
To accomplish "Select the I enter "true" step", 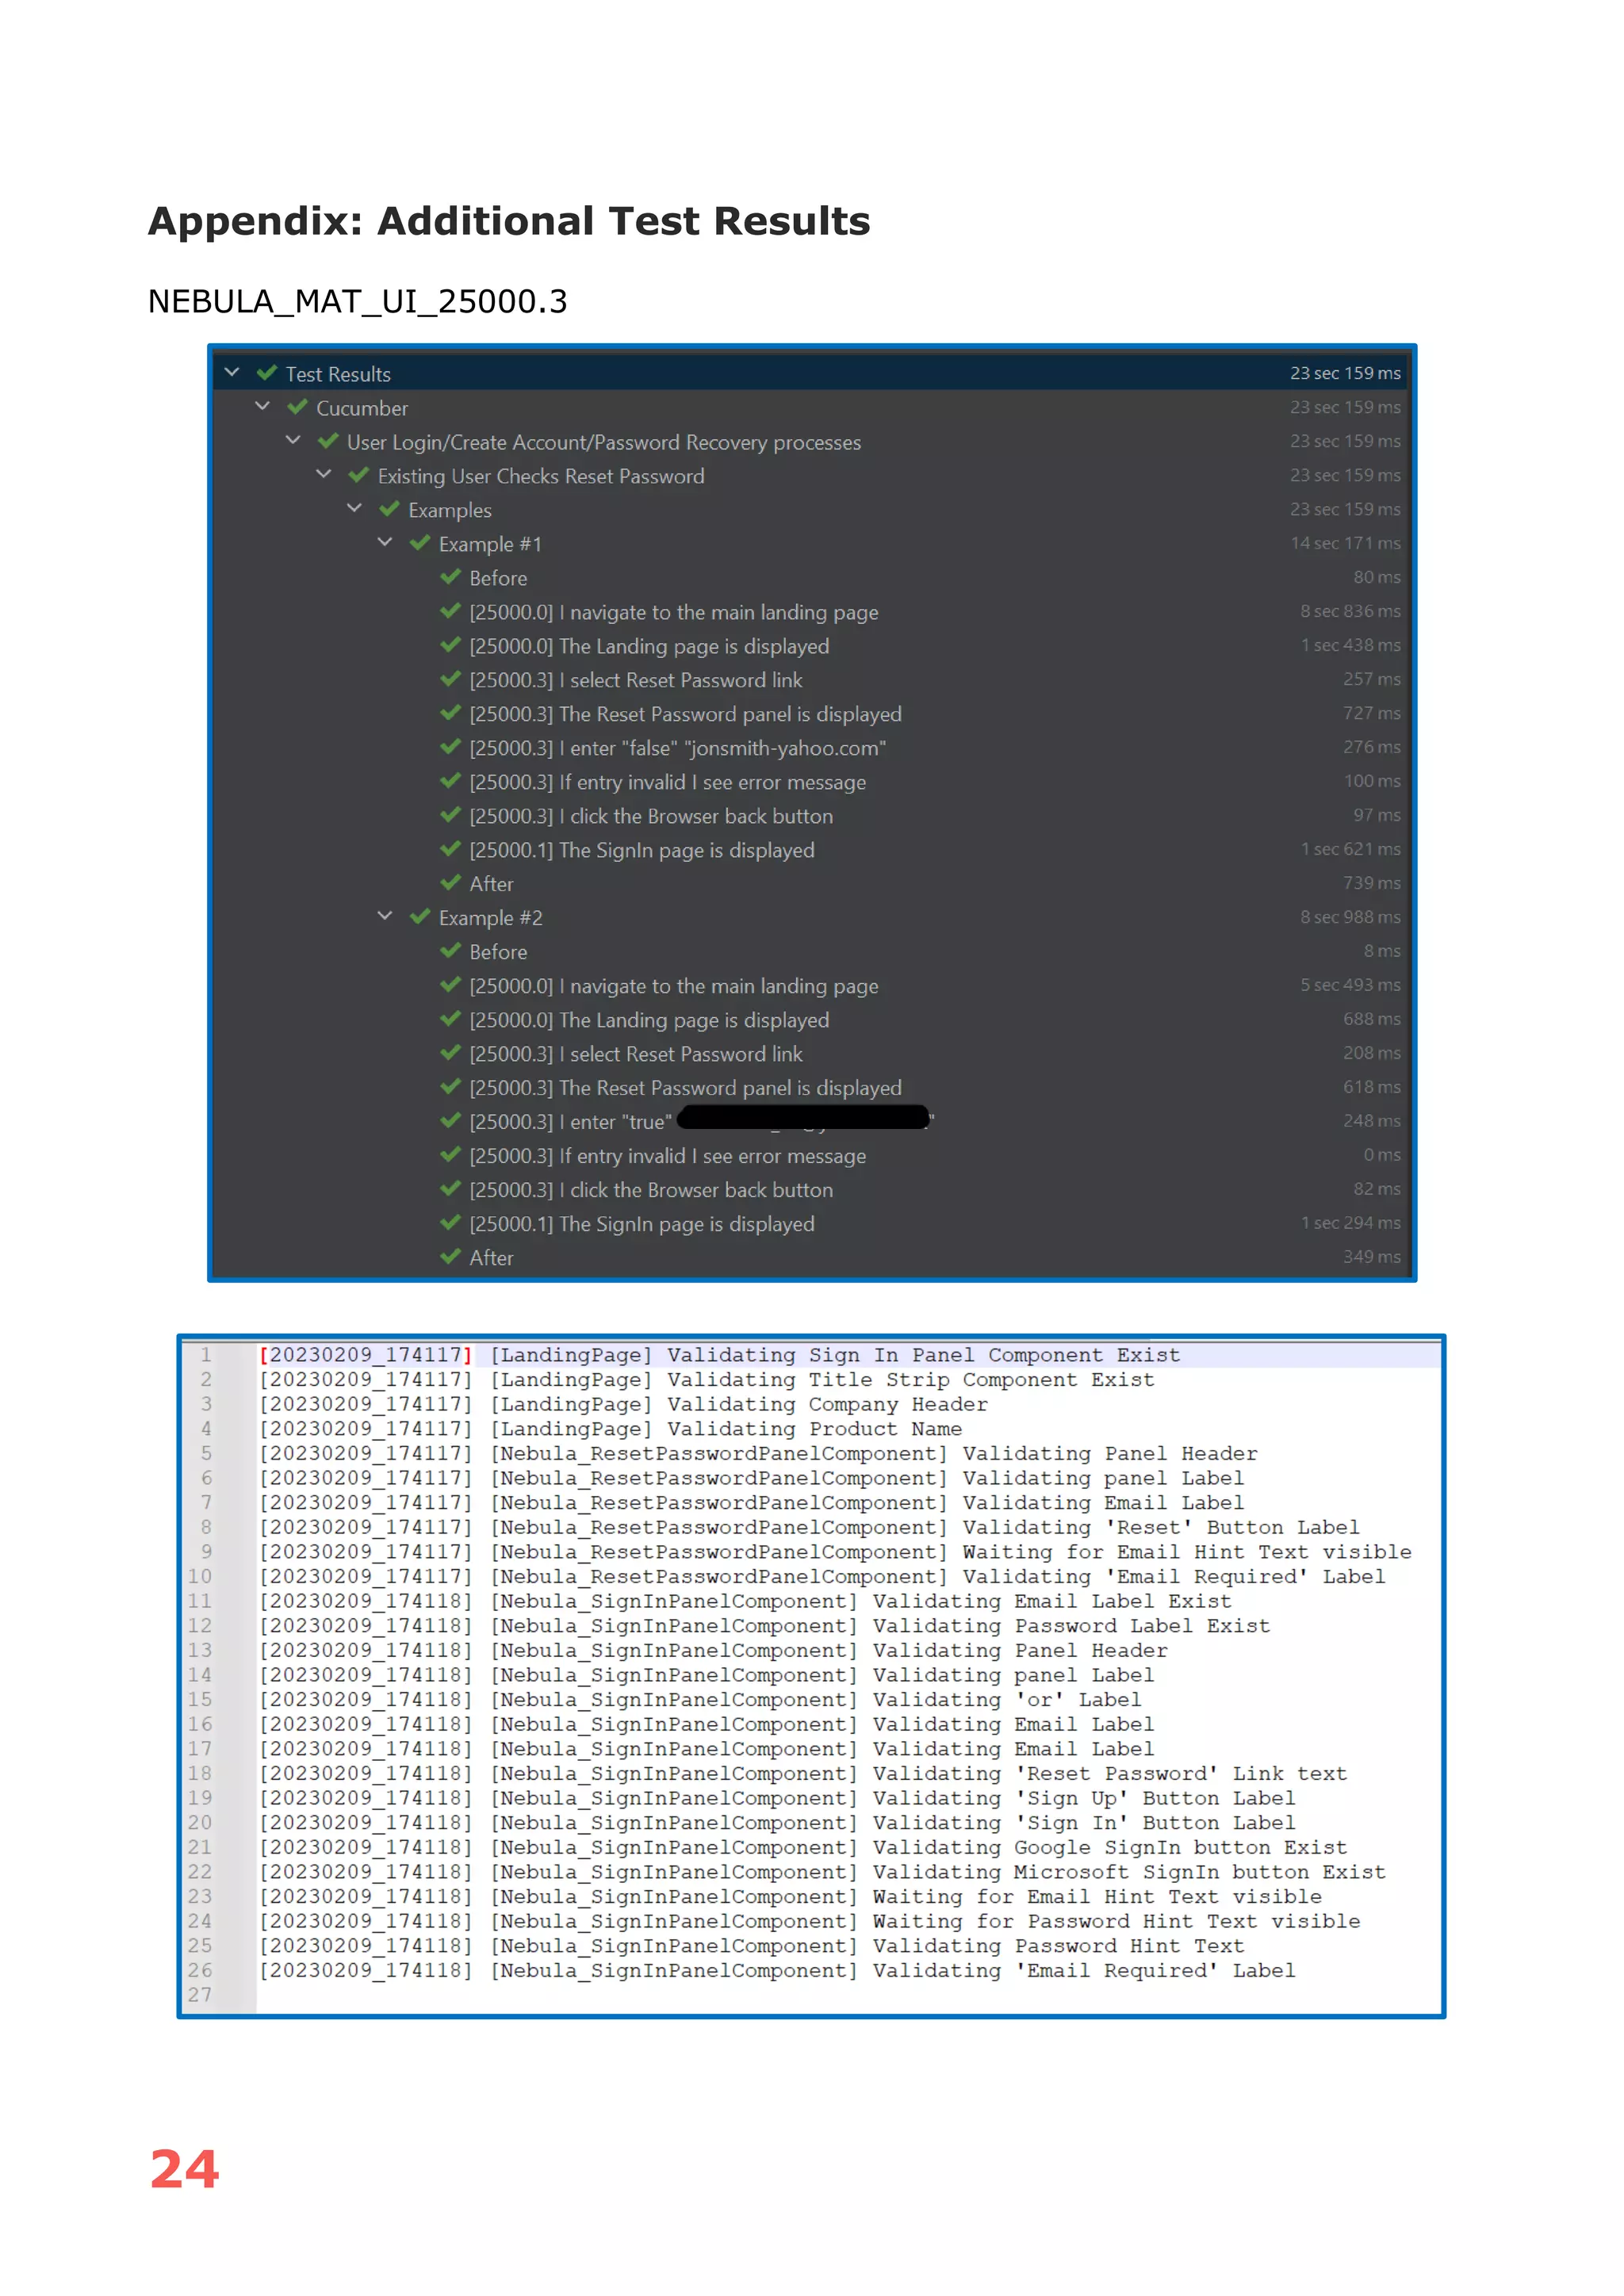I will [x=811, y=1121].
